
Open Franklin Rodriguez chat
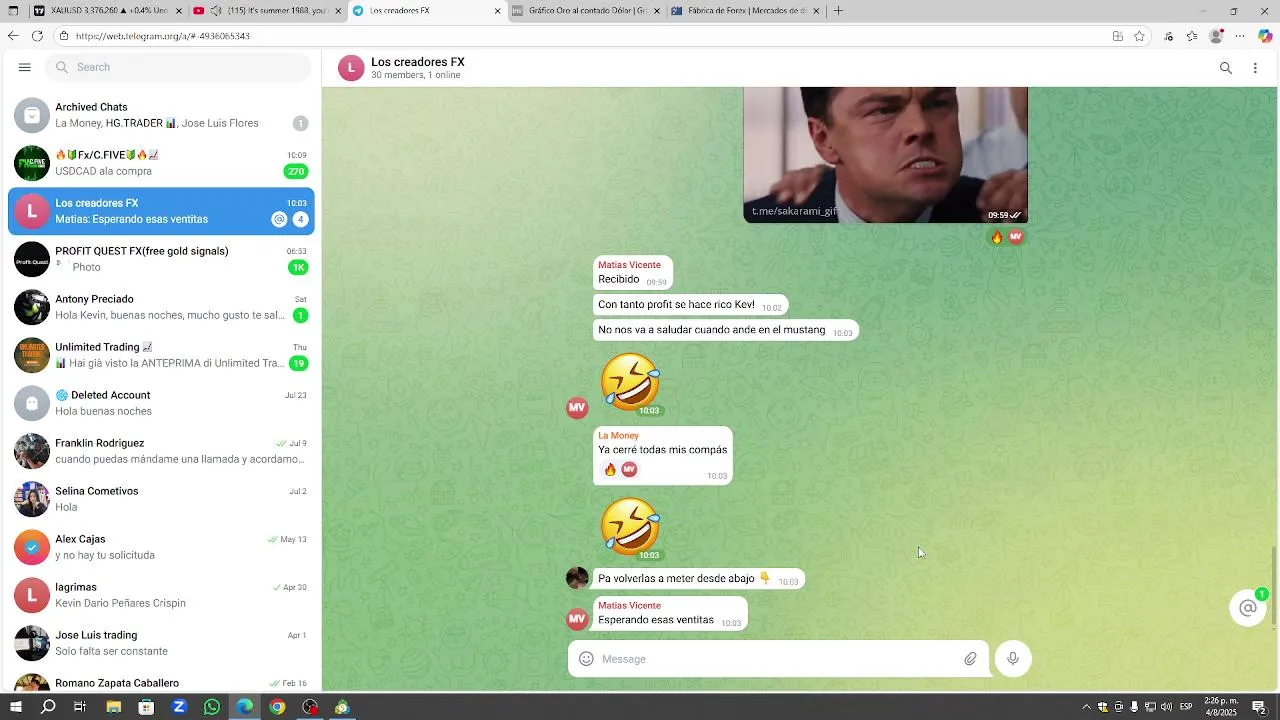pyautogui.click(x=161, y=451)
